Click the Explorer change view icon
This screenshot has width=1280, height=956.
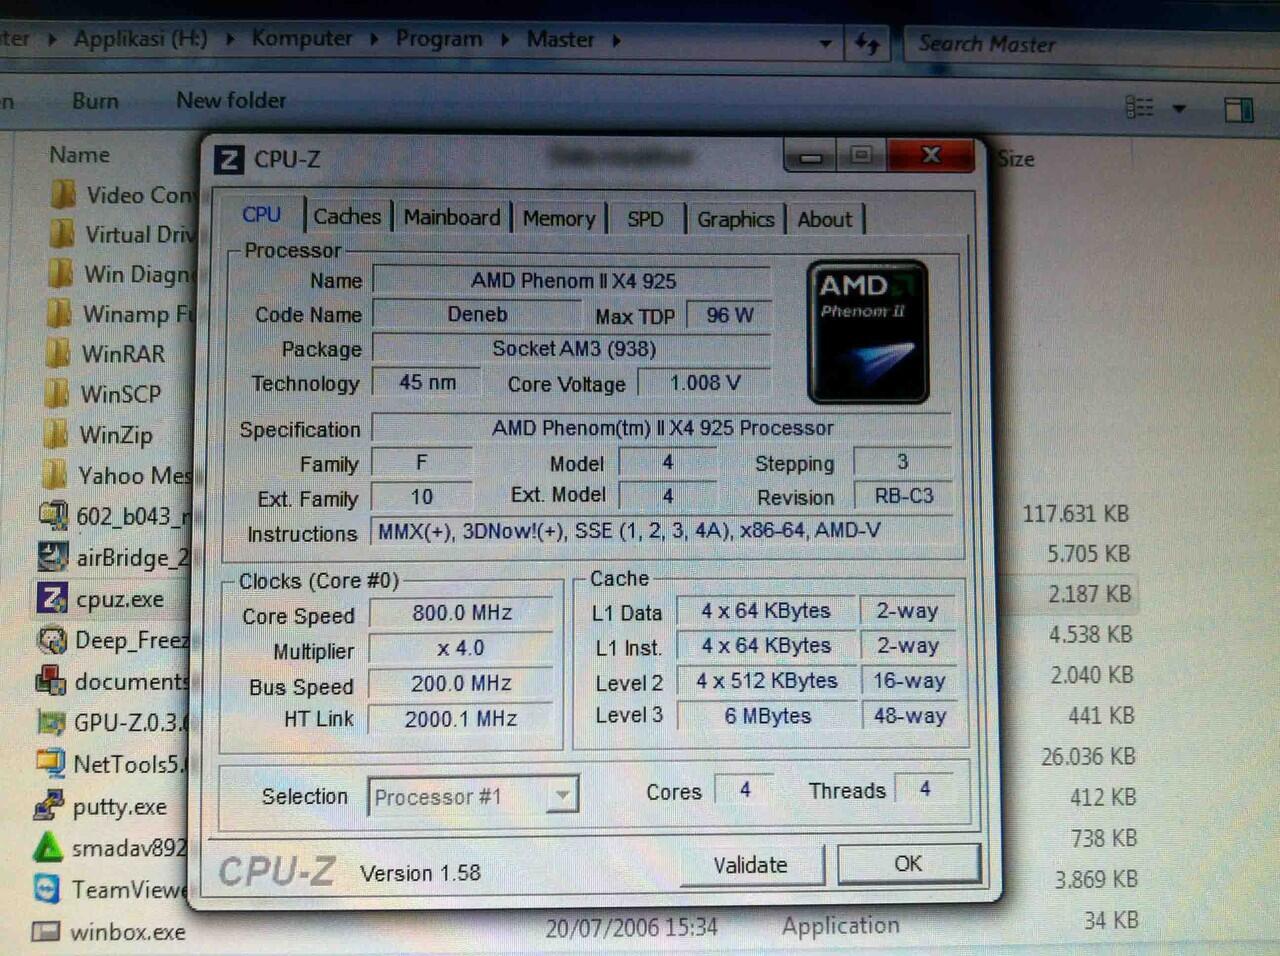tap(1139, 106)
